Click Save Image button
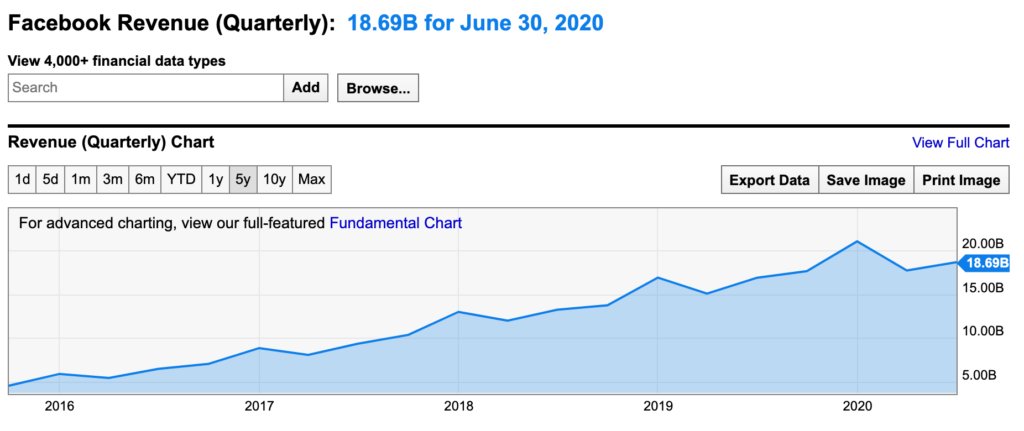The height and width of the screenshot is (431, 1024). [x=866, y=180]
